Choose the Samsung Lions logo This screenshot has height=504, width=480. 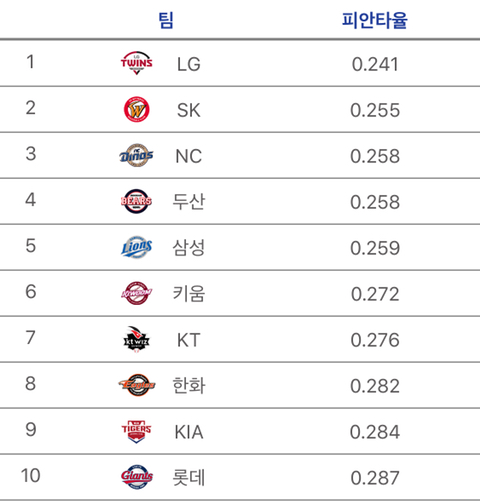pyautogui.click(x=136, y=247)
